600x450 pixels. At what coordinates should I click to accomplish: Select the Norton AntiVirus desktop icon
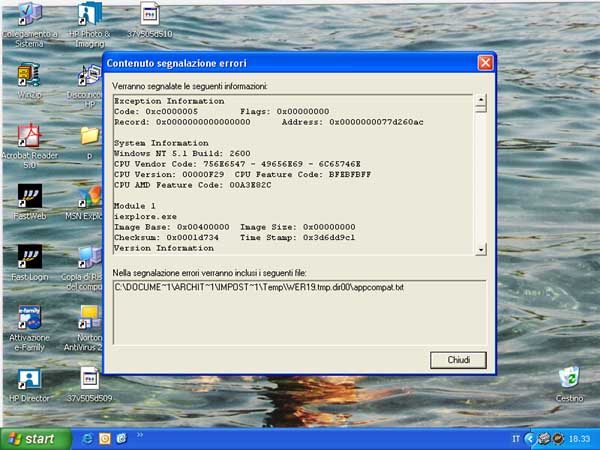pyautogui.click(x=84, y=328)
